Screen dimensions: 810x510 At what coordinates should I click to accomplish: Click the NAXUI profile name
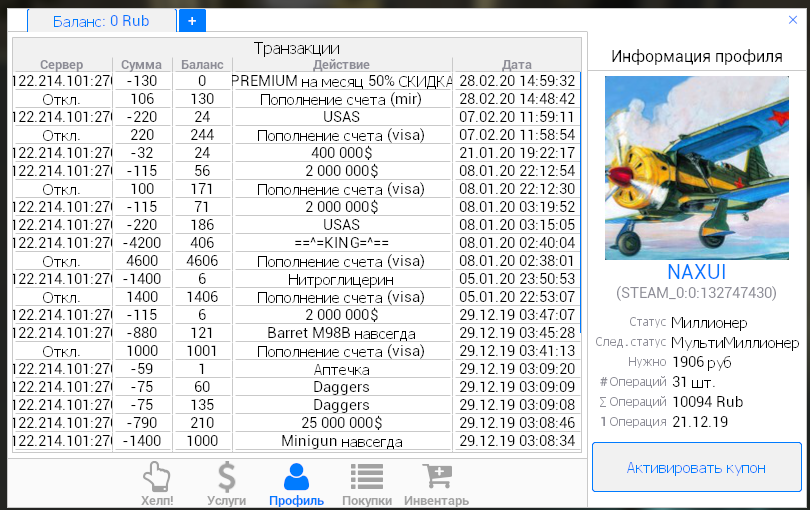[x=696, y=272]
